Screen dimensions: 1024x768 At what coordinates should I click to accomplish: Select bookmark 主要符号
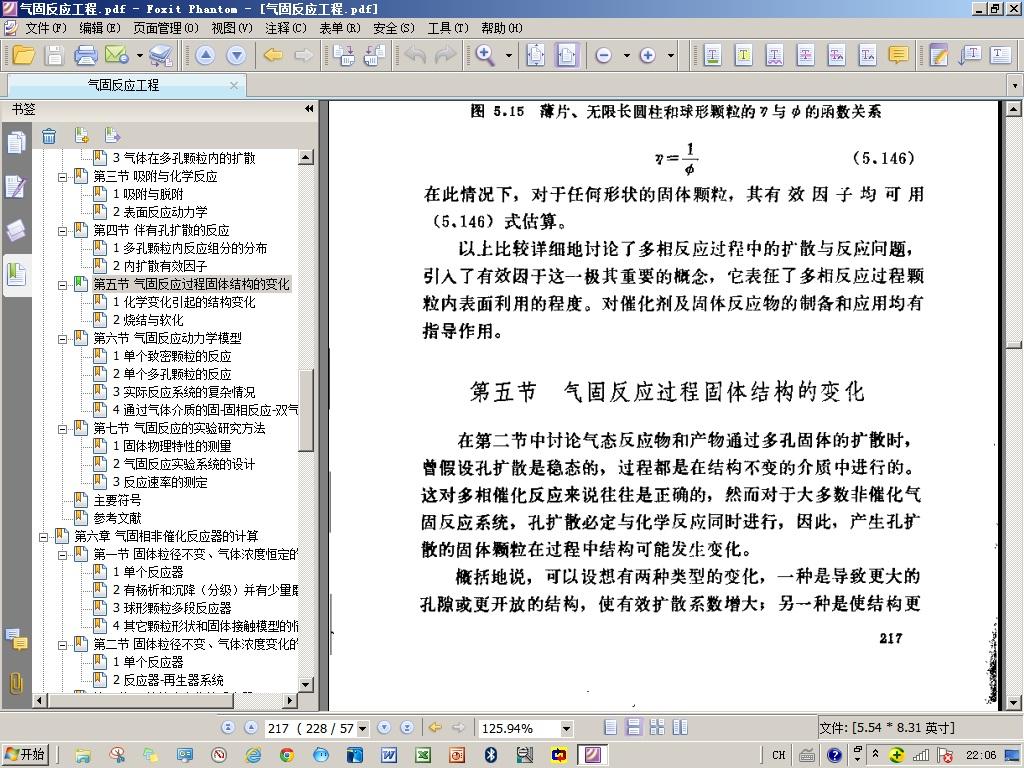[117, 500]
